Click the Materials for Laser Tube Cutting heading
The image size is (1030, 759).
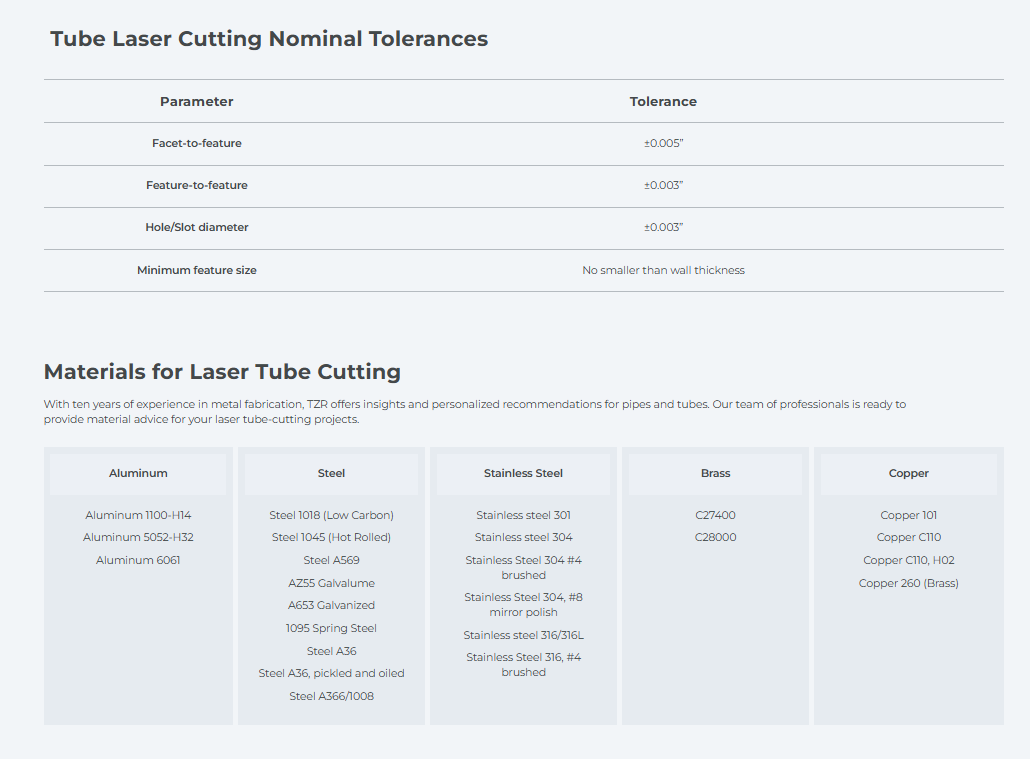[222, 372]
